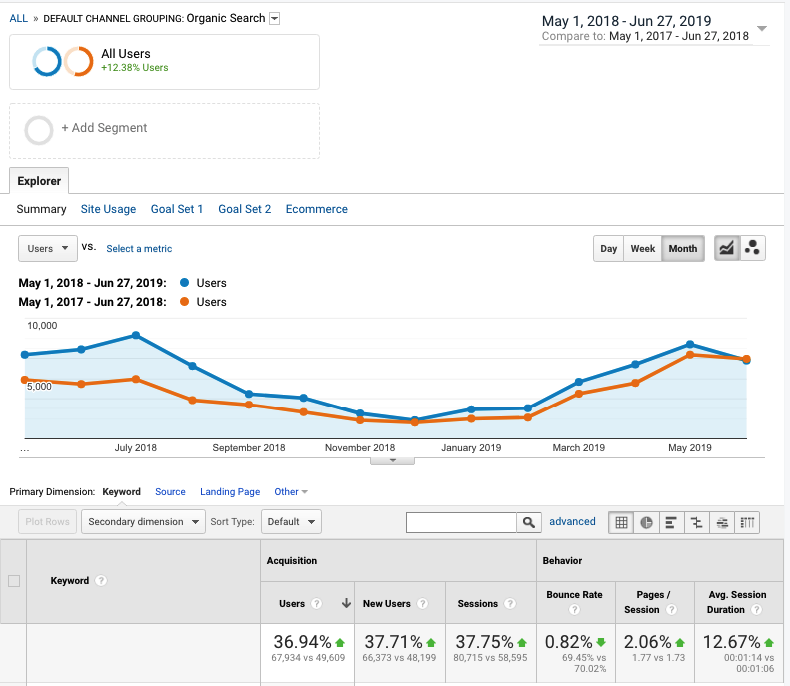Image resolution: width=790 pixels, height=686 pixels.
Task: Switch to motion chart view icon
Action: pos(753,248)
